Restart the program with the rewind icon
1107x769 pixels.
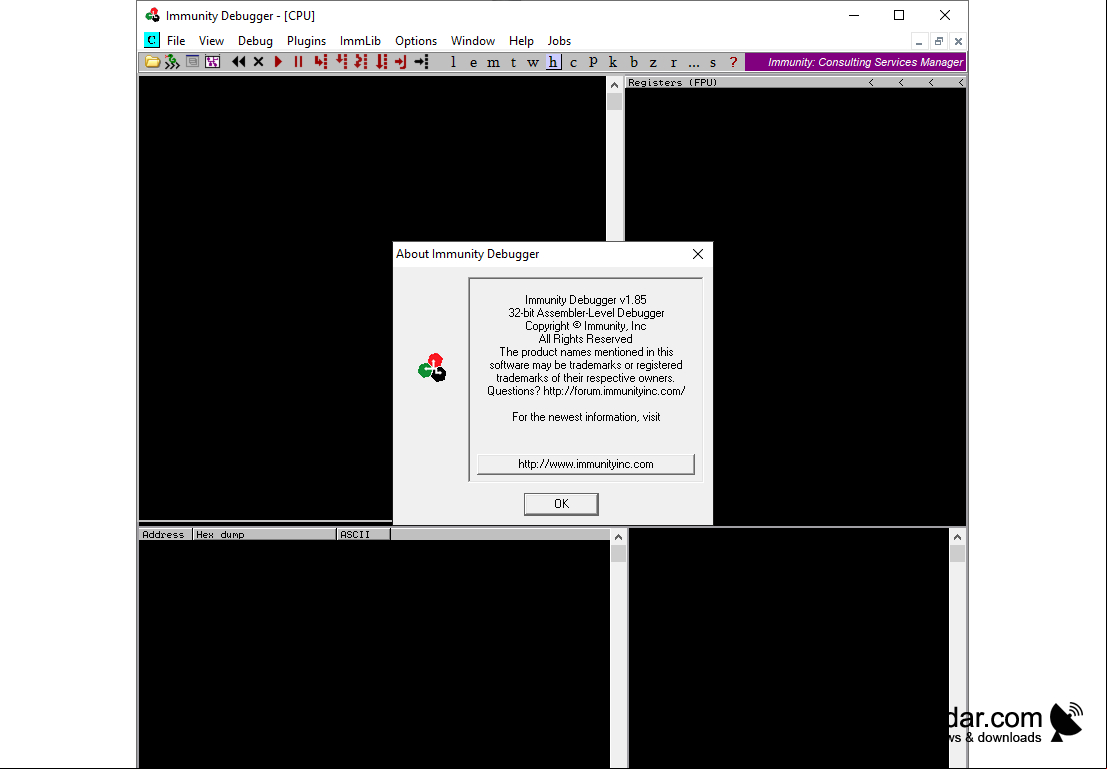pos(239,62)
